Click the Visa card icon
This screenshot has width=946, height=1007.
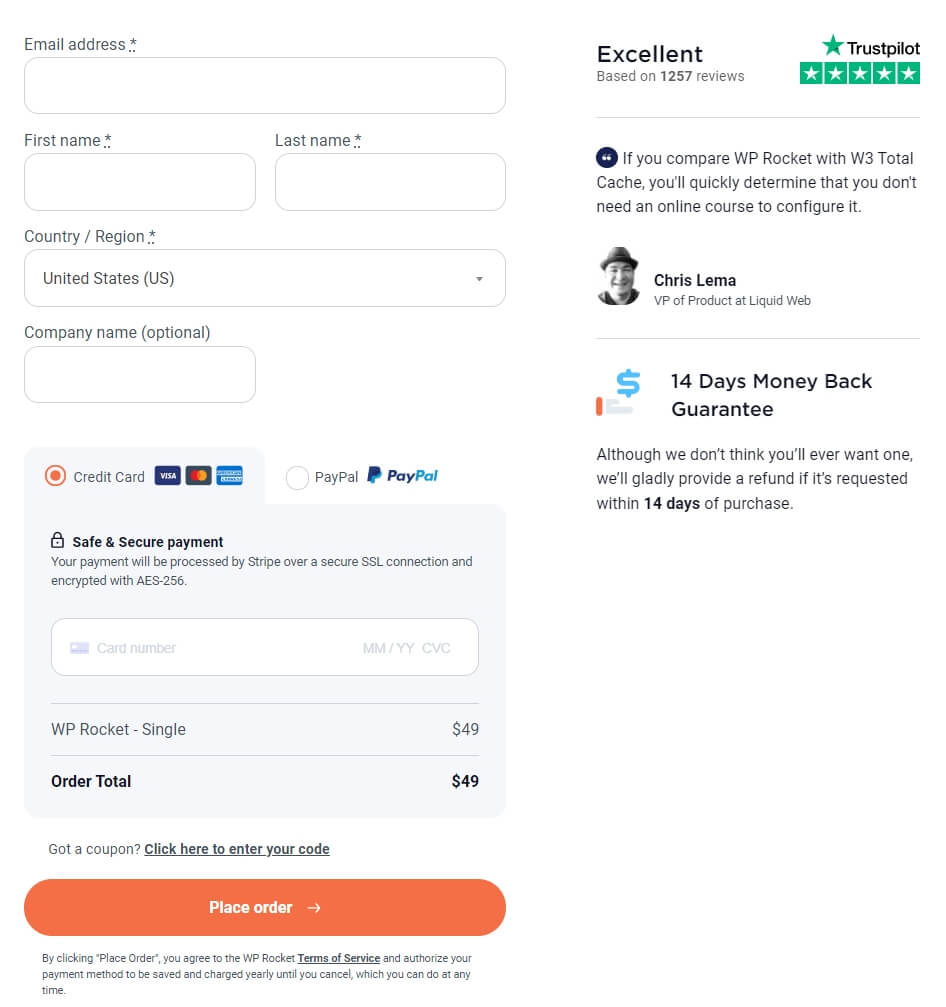click(x=168, y=476)
